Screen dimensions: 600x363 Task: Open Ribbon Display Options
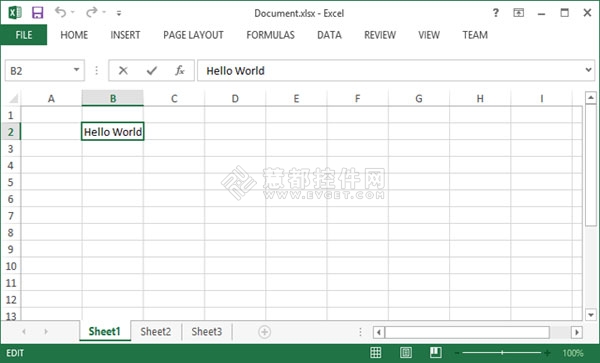point(518,13)
